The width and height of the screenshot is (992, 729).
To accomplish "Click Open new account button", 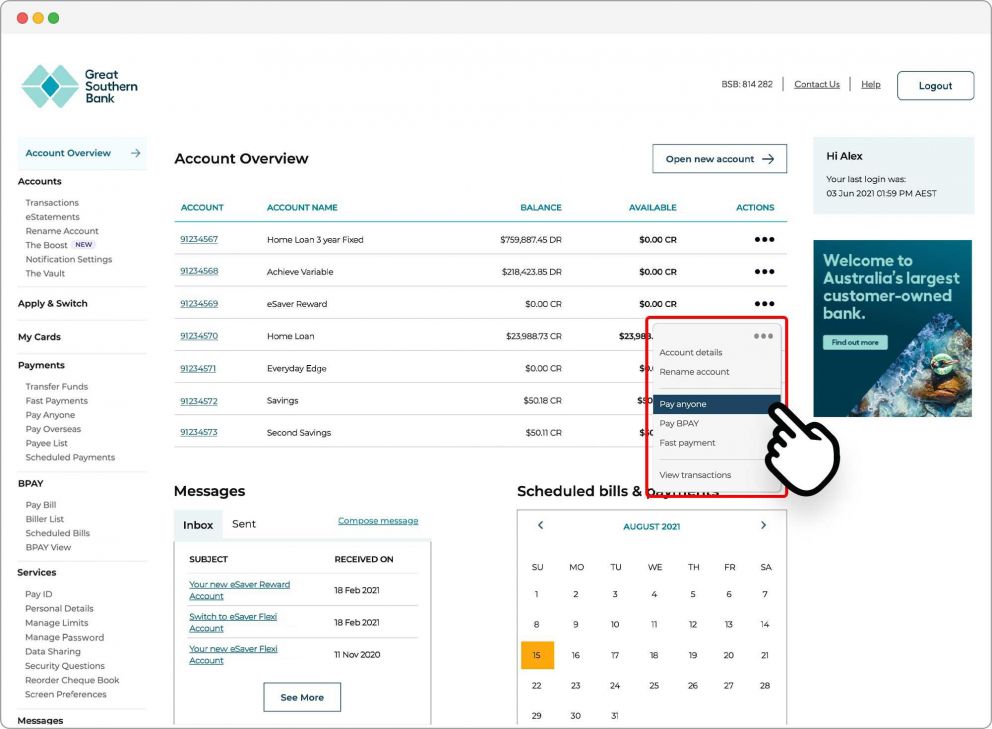I will click(719, 159).
